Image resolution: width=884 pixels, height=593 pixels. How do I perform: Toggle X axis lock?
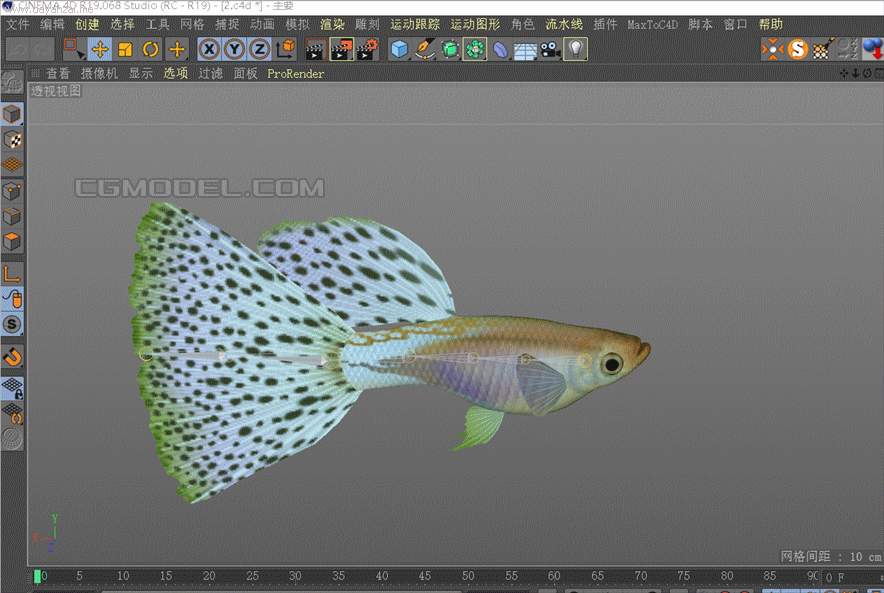208,48
